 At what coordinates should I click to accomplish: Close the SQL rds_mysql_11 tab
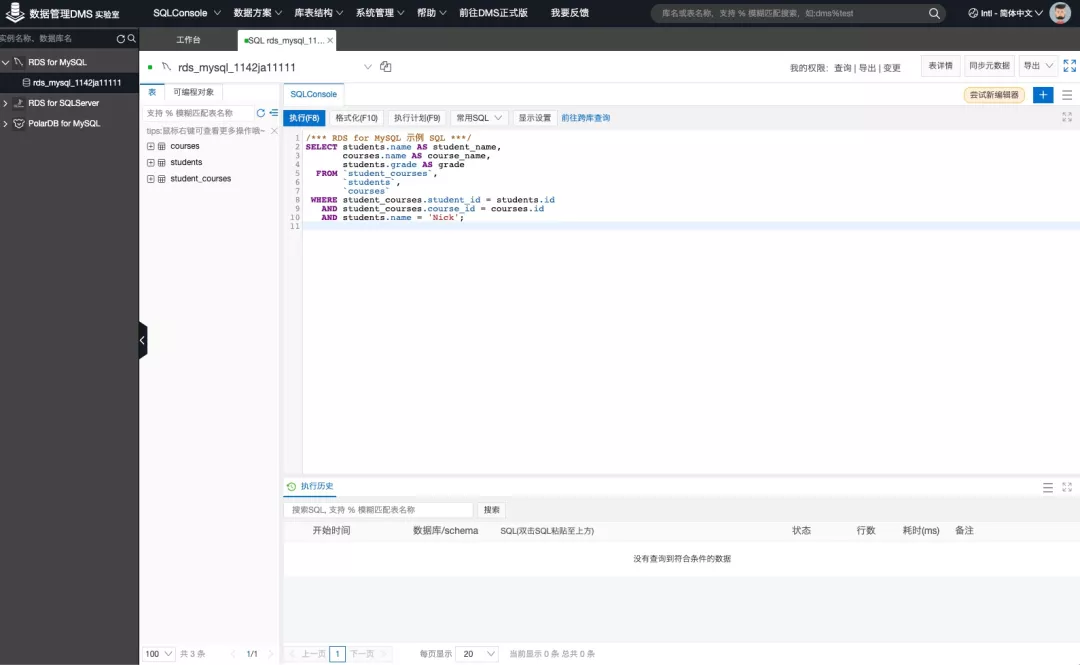pos(330,41)
